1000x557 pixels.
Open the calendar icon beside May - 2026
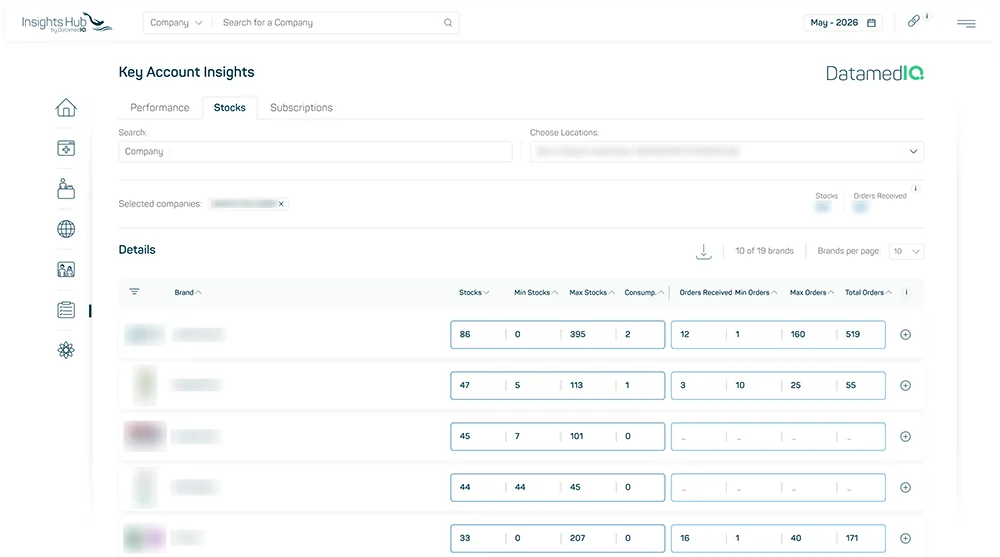click(x=871, y=23)
